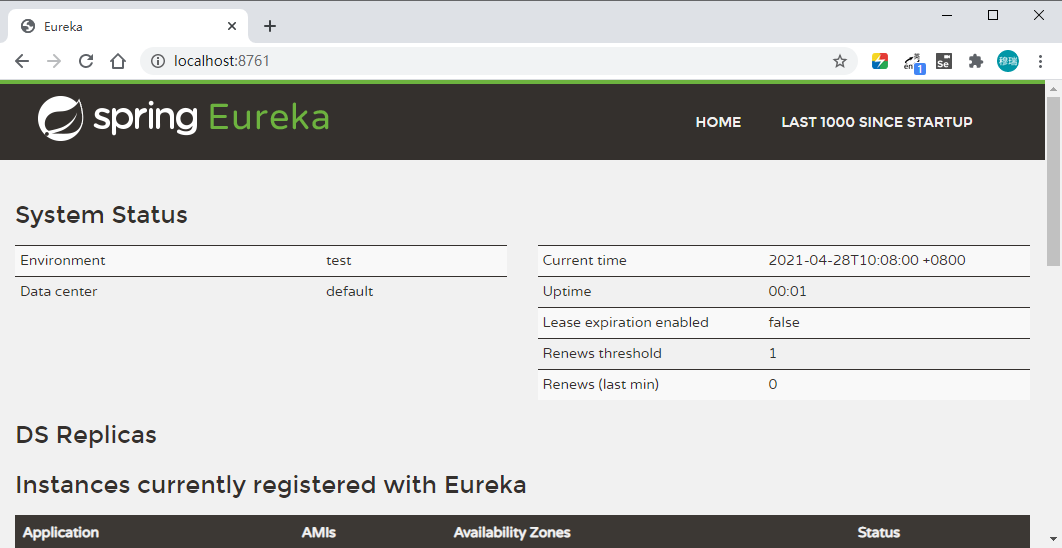Click the AMIs column header
Screen dimensions: 1062x548
click(318, 532)
